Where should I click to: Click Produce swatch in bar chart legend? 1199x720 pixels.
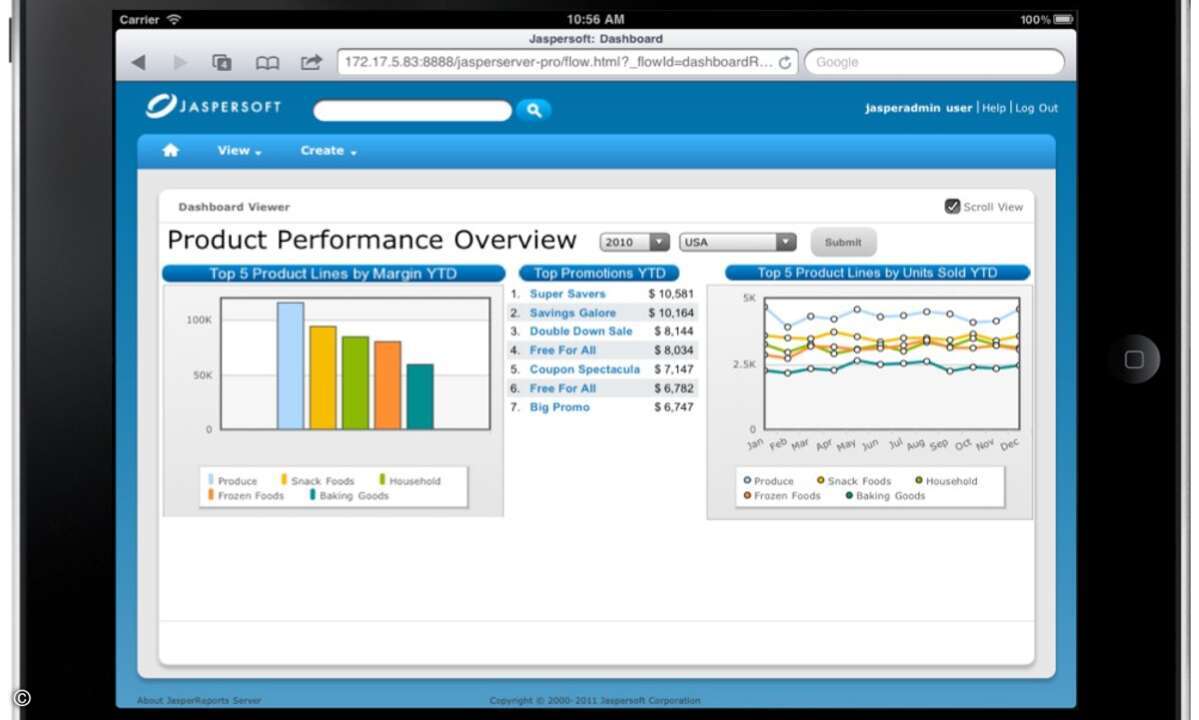(211, 480)
